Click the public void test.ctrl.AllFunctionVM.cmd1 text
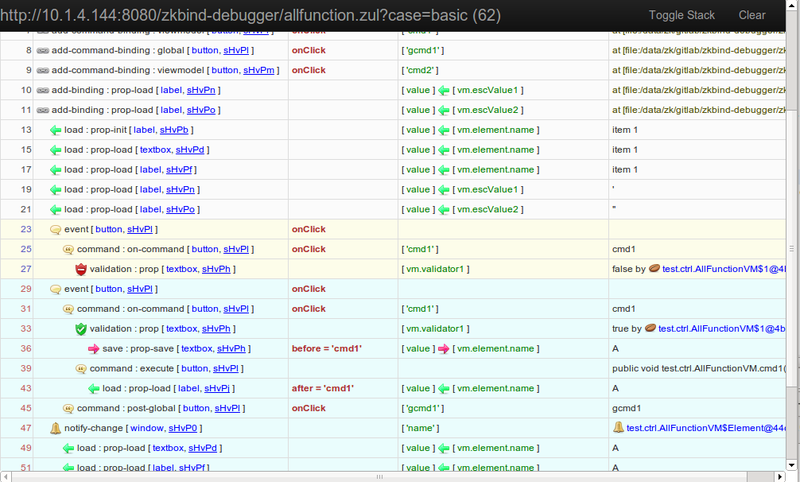 [x=698, y=369]
